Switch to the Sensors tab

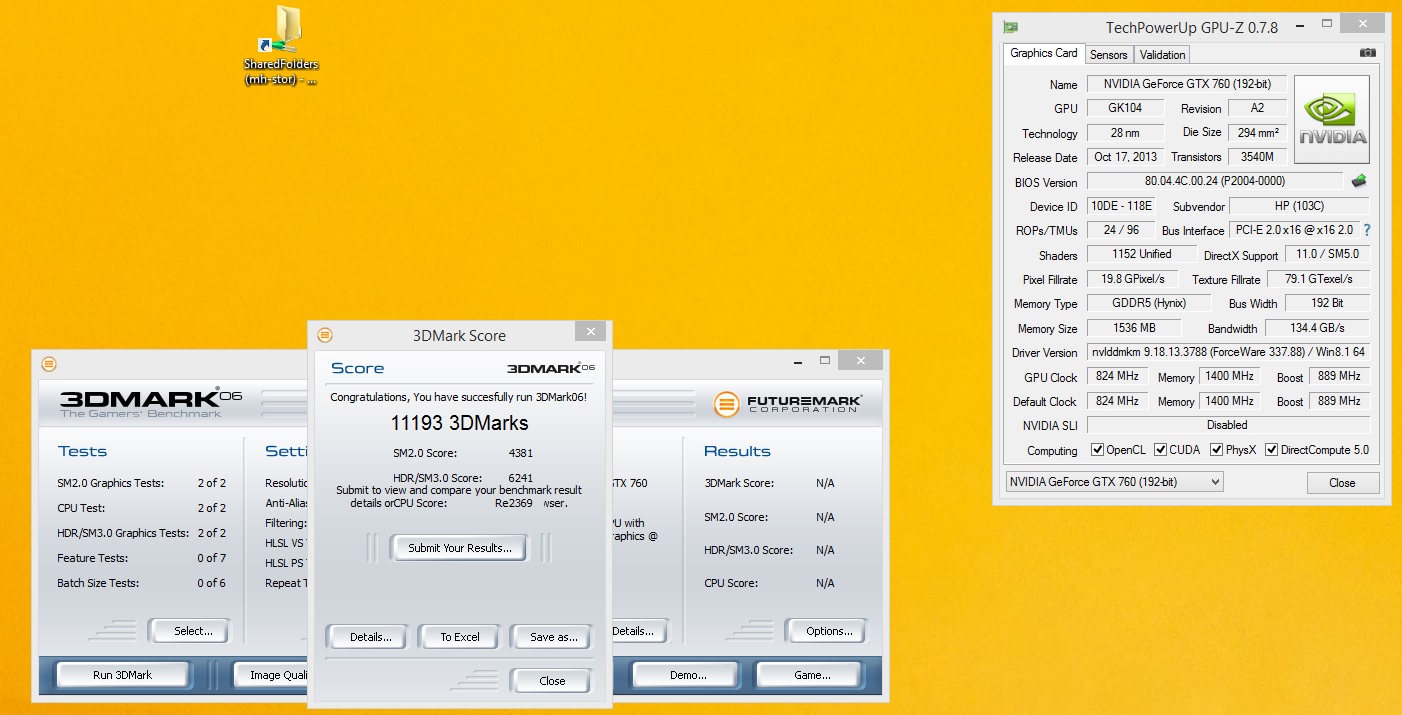point(1108,54)
